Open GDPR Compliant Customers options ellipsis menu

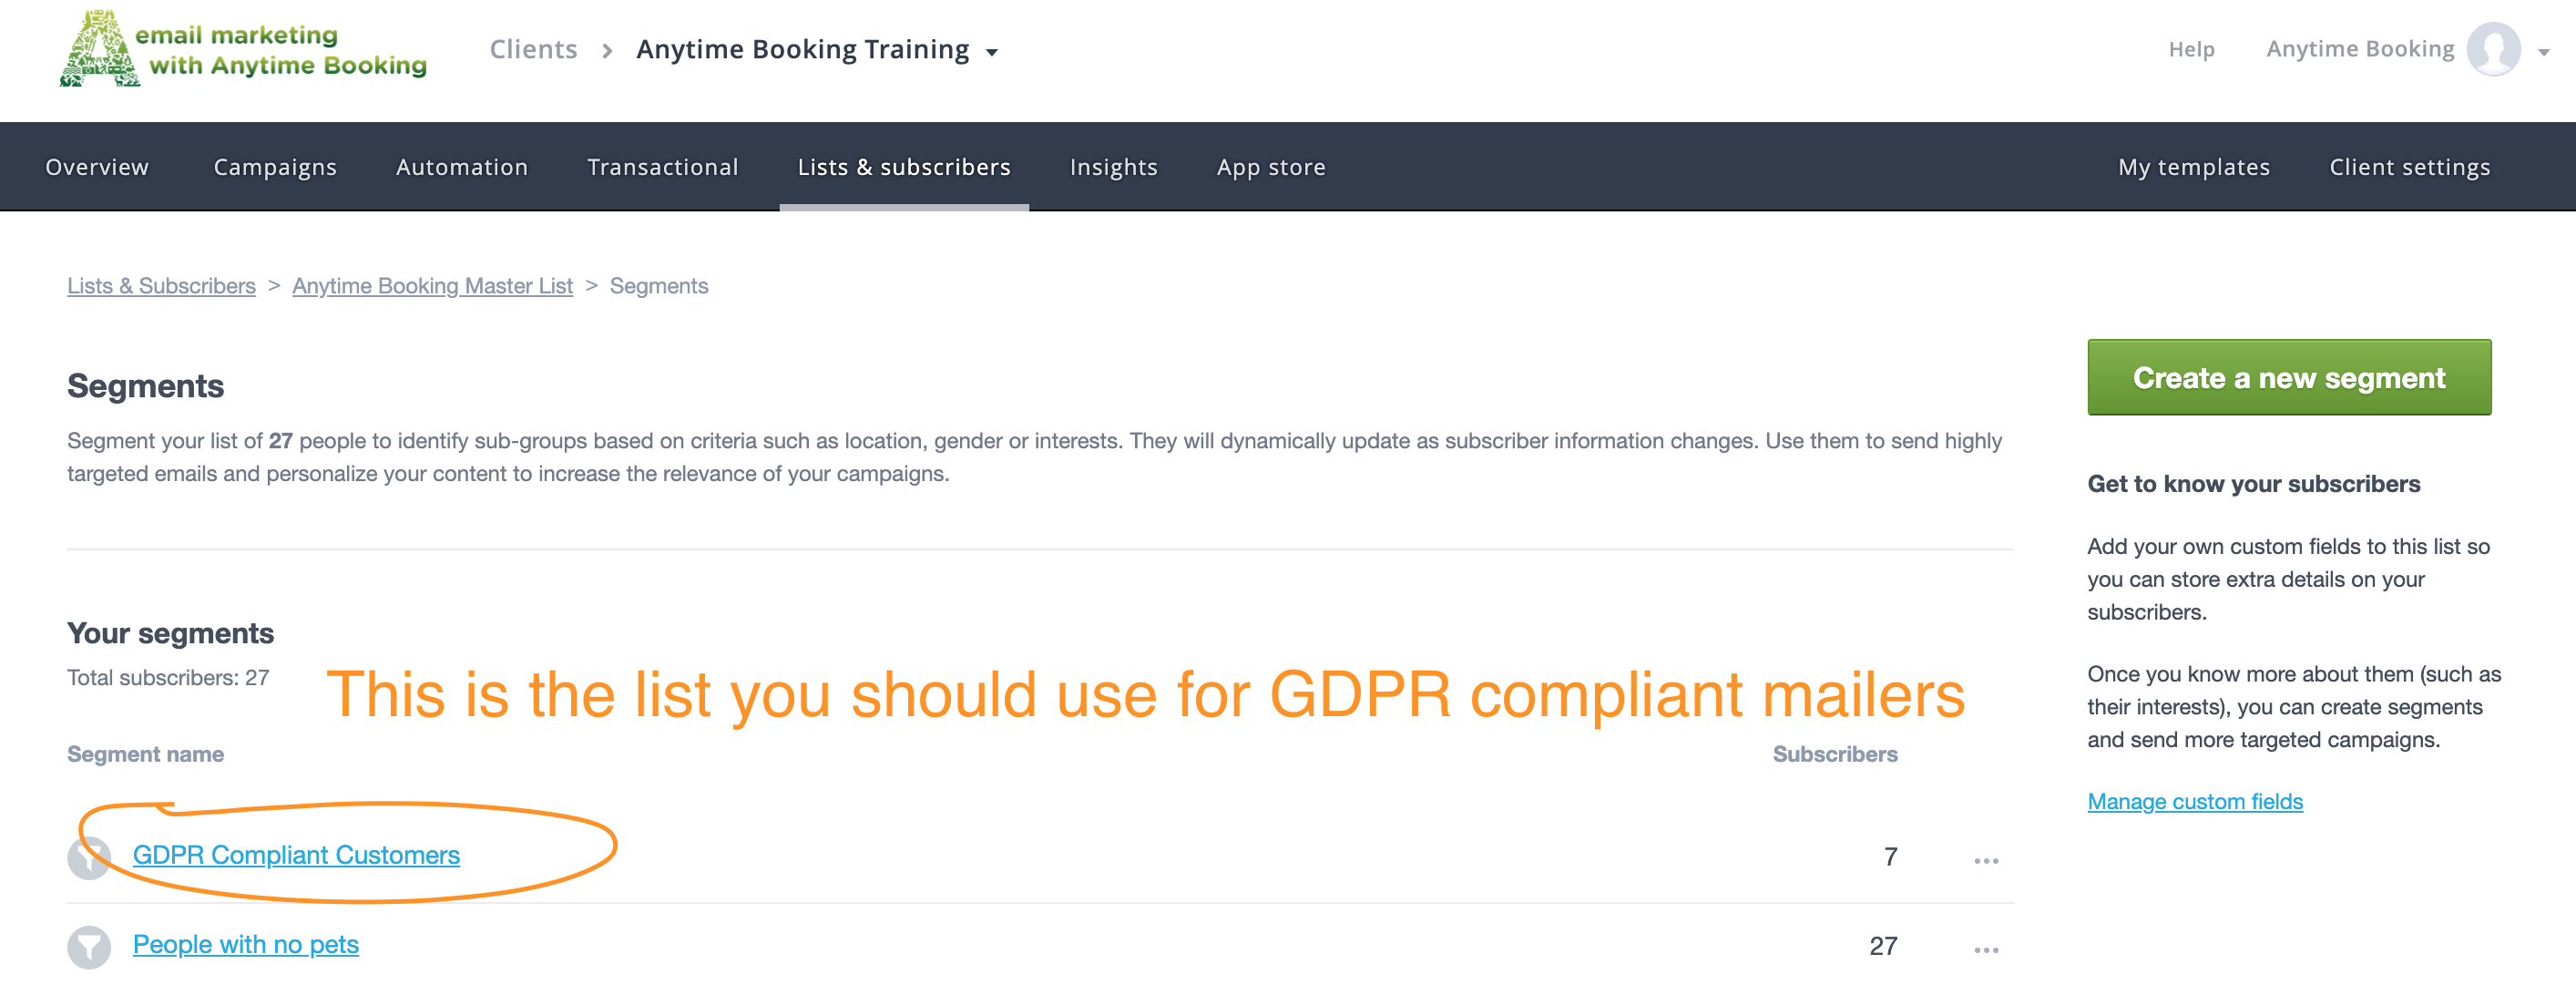click(x=1986, y=860)
